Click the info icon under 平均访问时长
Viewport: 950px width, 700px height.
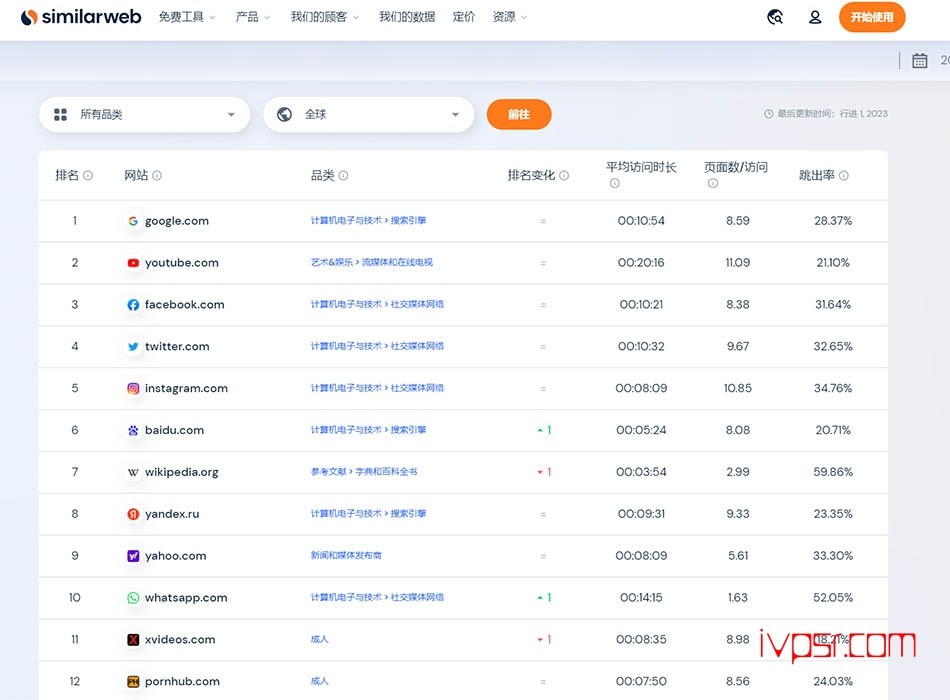point(614,183)
